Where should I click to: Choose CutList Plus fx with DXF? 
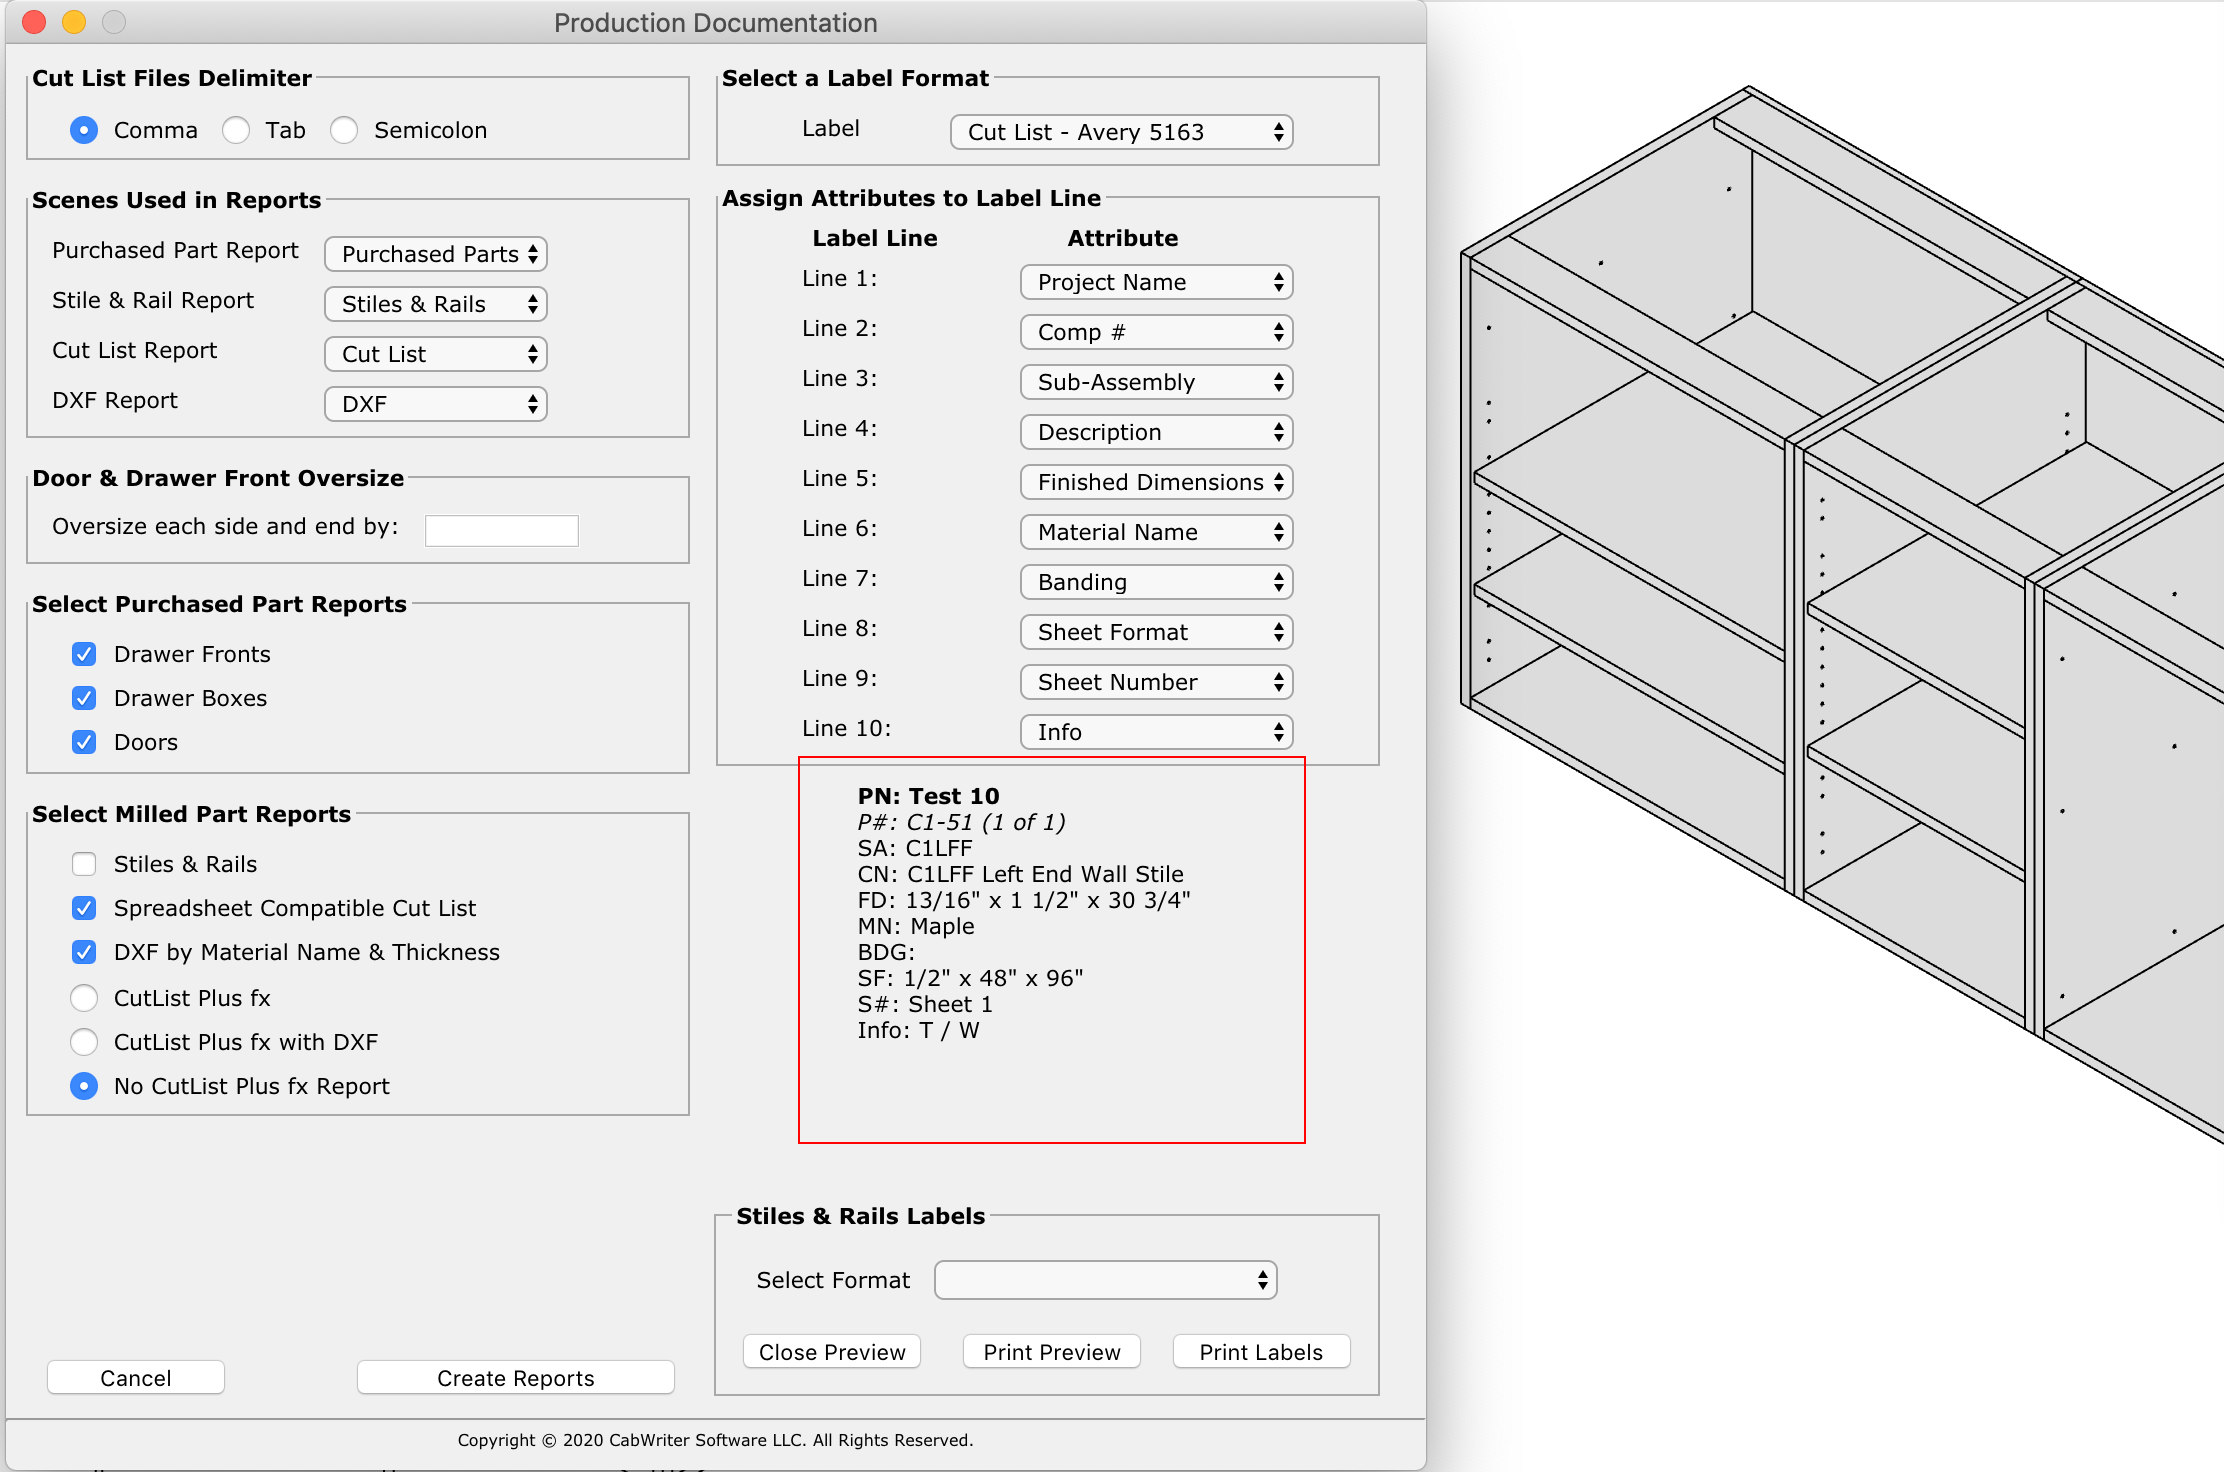(x=84, y=1042)
